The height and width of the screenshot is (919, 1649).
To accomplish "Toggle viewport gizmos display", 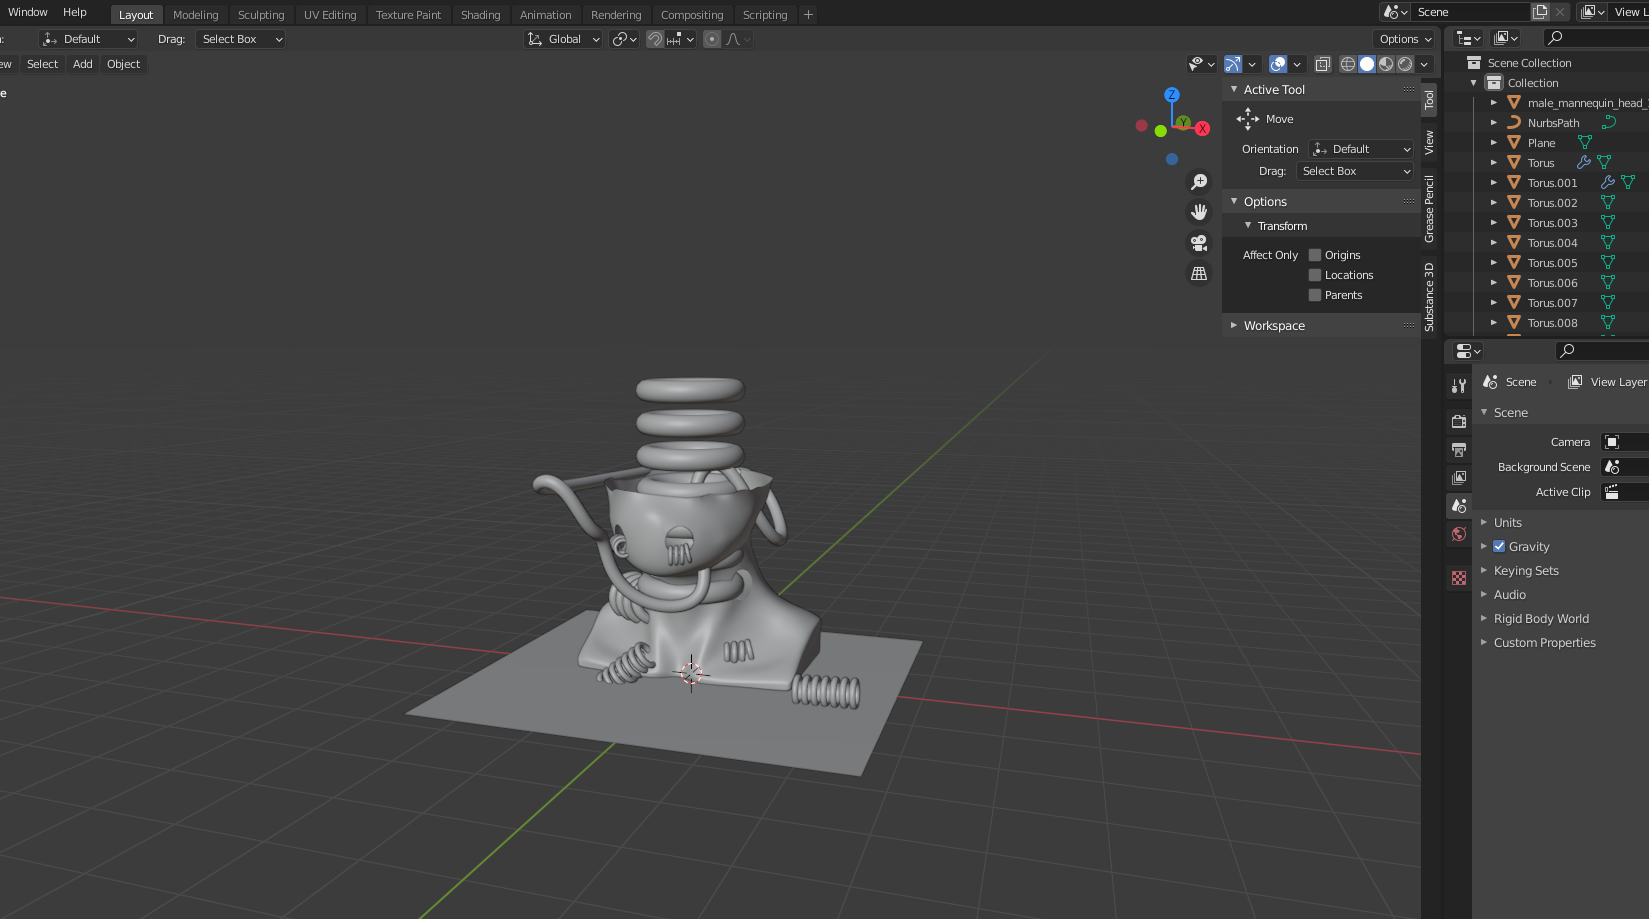I will click(1233, 64).
